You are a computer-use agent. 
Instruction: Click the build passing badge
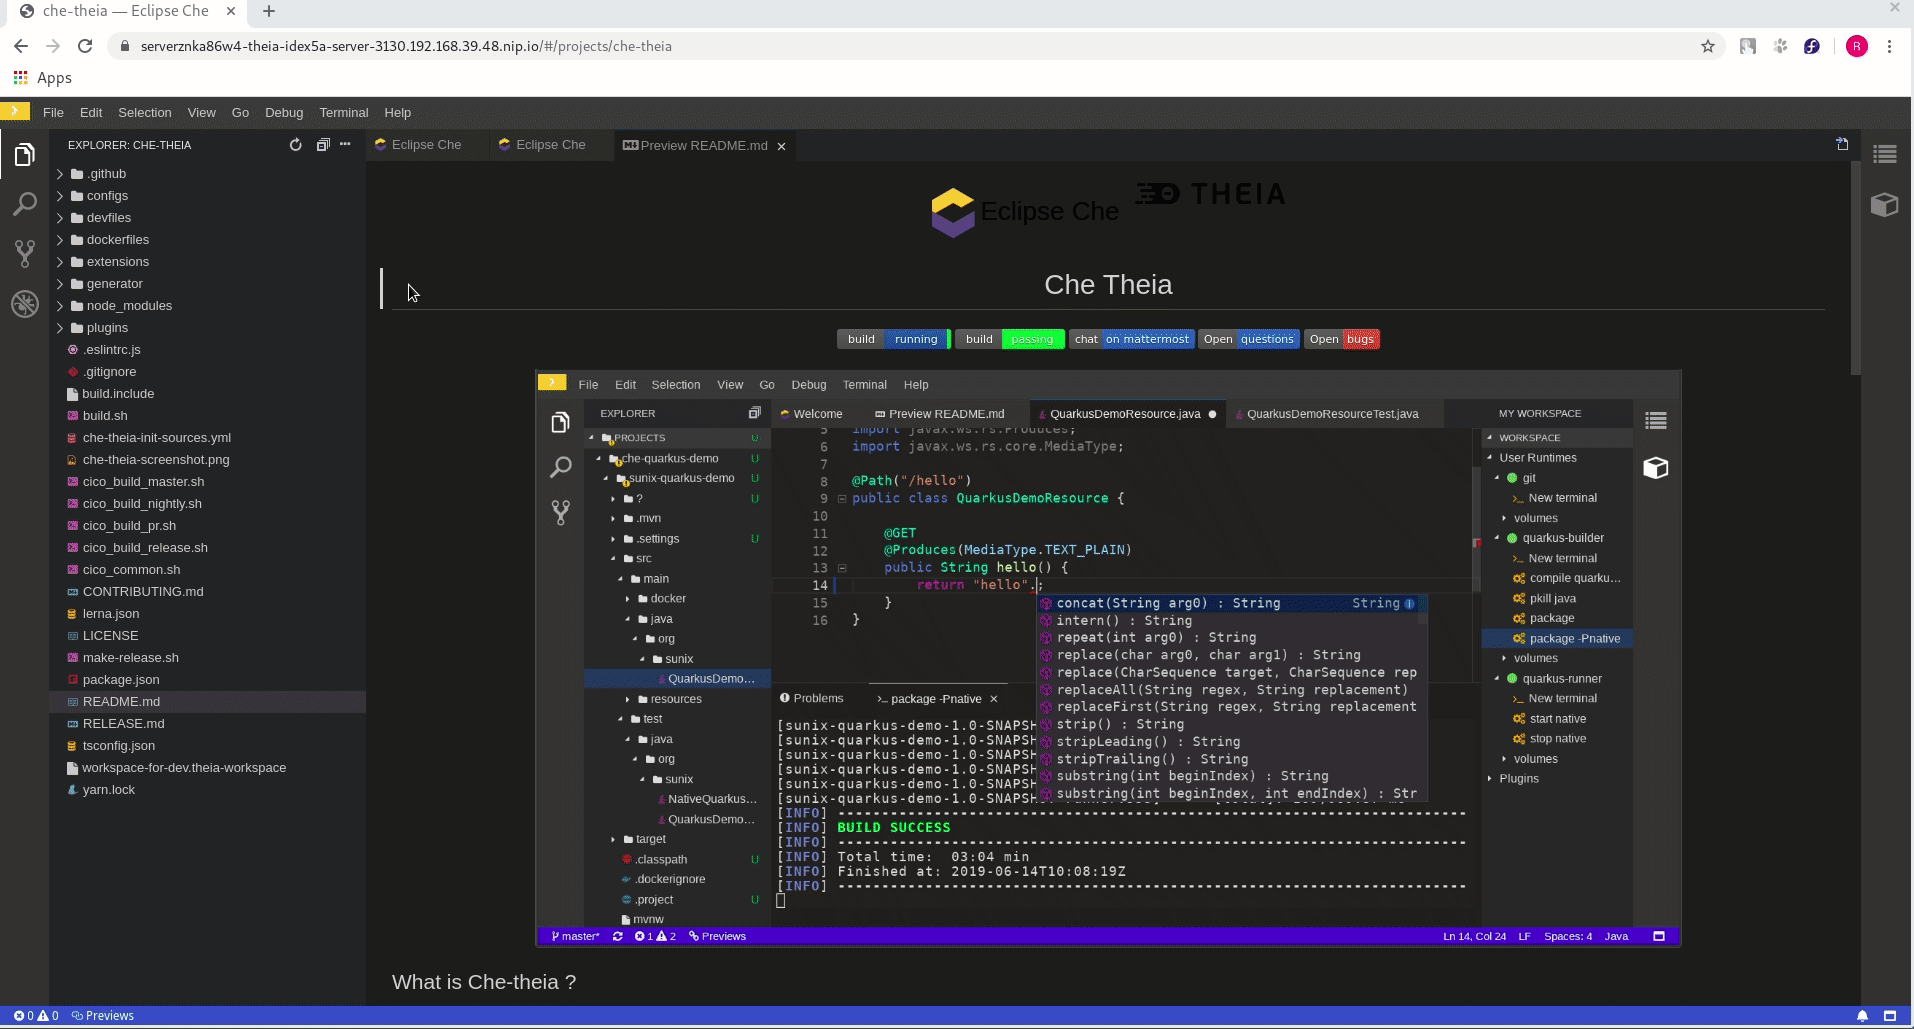[x=1010, y=339]
